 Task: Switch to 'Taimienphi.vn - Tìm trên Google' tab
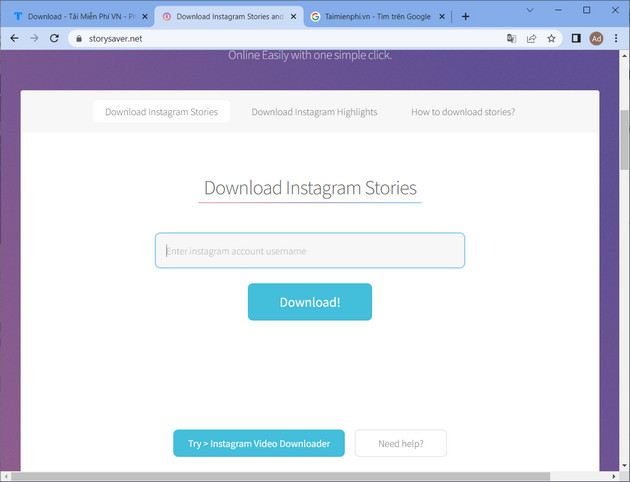click(378, 16)
